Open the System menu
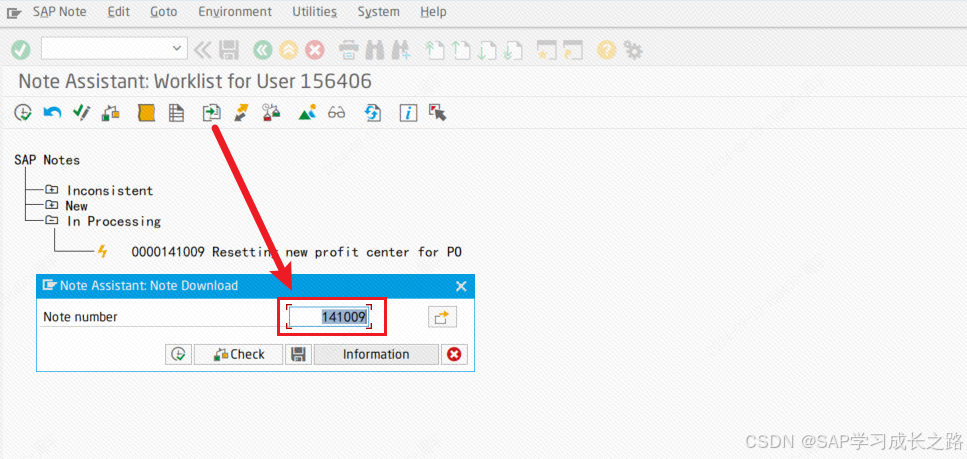967x459 pixels. 379,12
